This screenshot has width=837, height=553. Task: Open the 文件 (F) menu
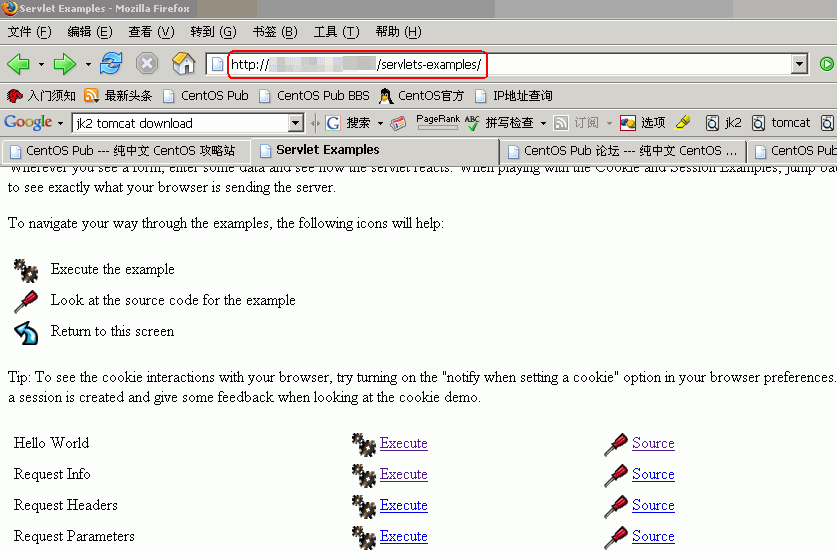click(x=29, y=32)
